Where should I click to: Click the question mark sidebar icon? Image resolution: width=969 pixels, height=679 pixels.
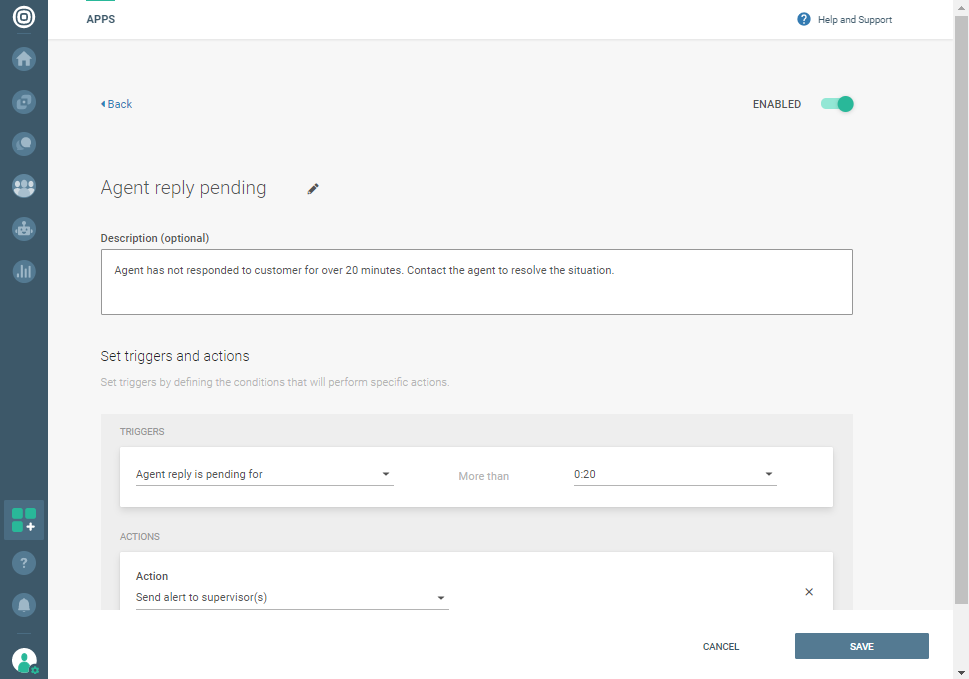coord(24,563)
